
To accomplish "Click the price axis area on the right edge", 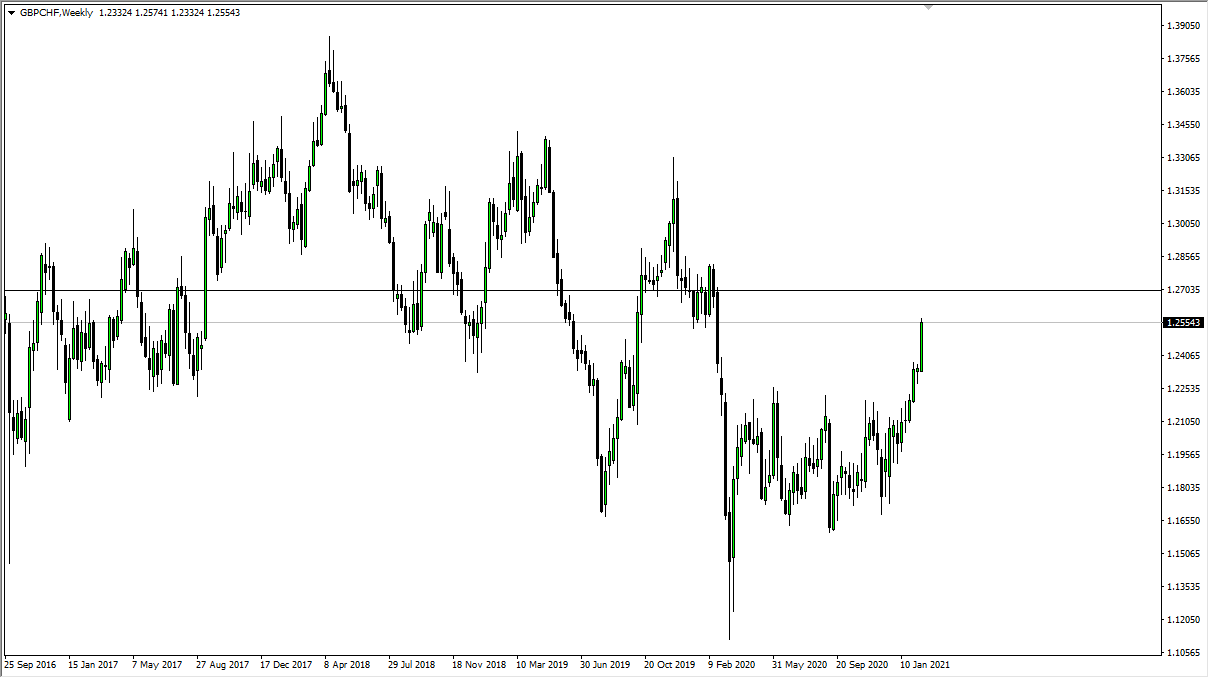I will 1183,400.
